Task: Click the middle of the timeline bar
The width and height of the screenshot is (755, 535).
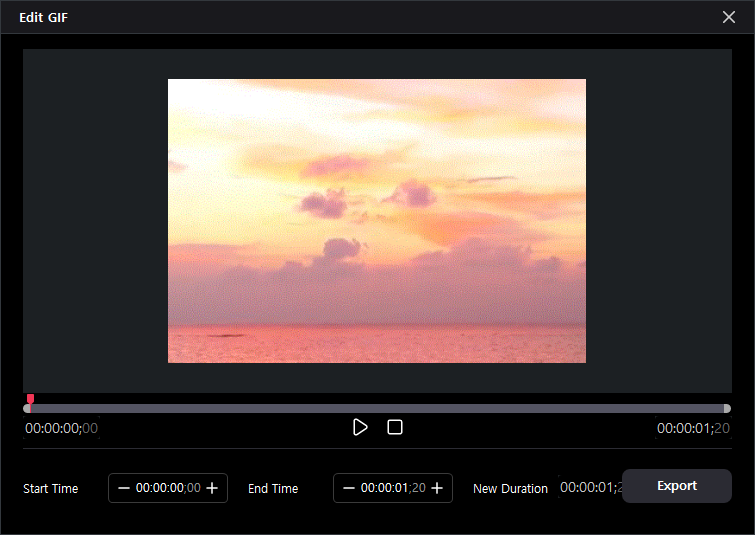Action: pos(377,408)
